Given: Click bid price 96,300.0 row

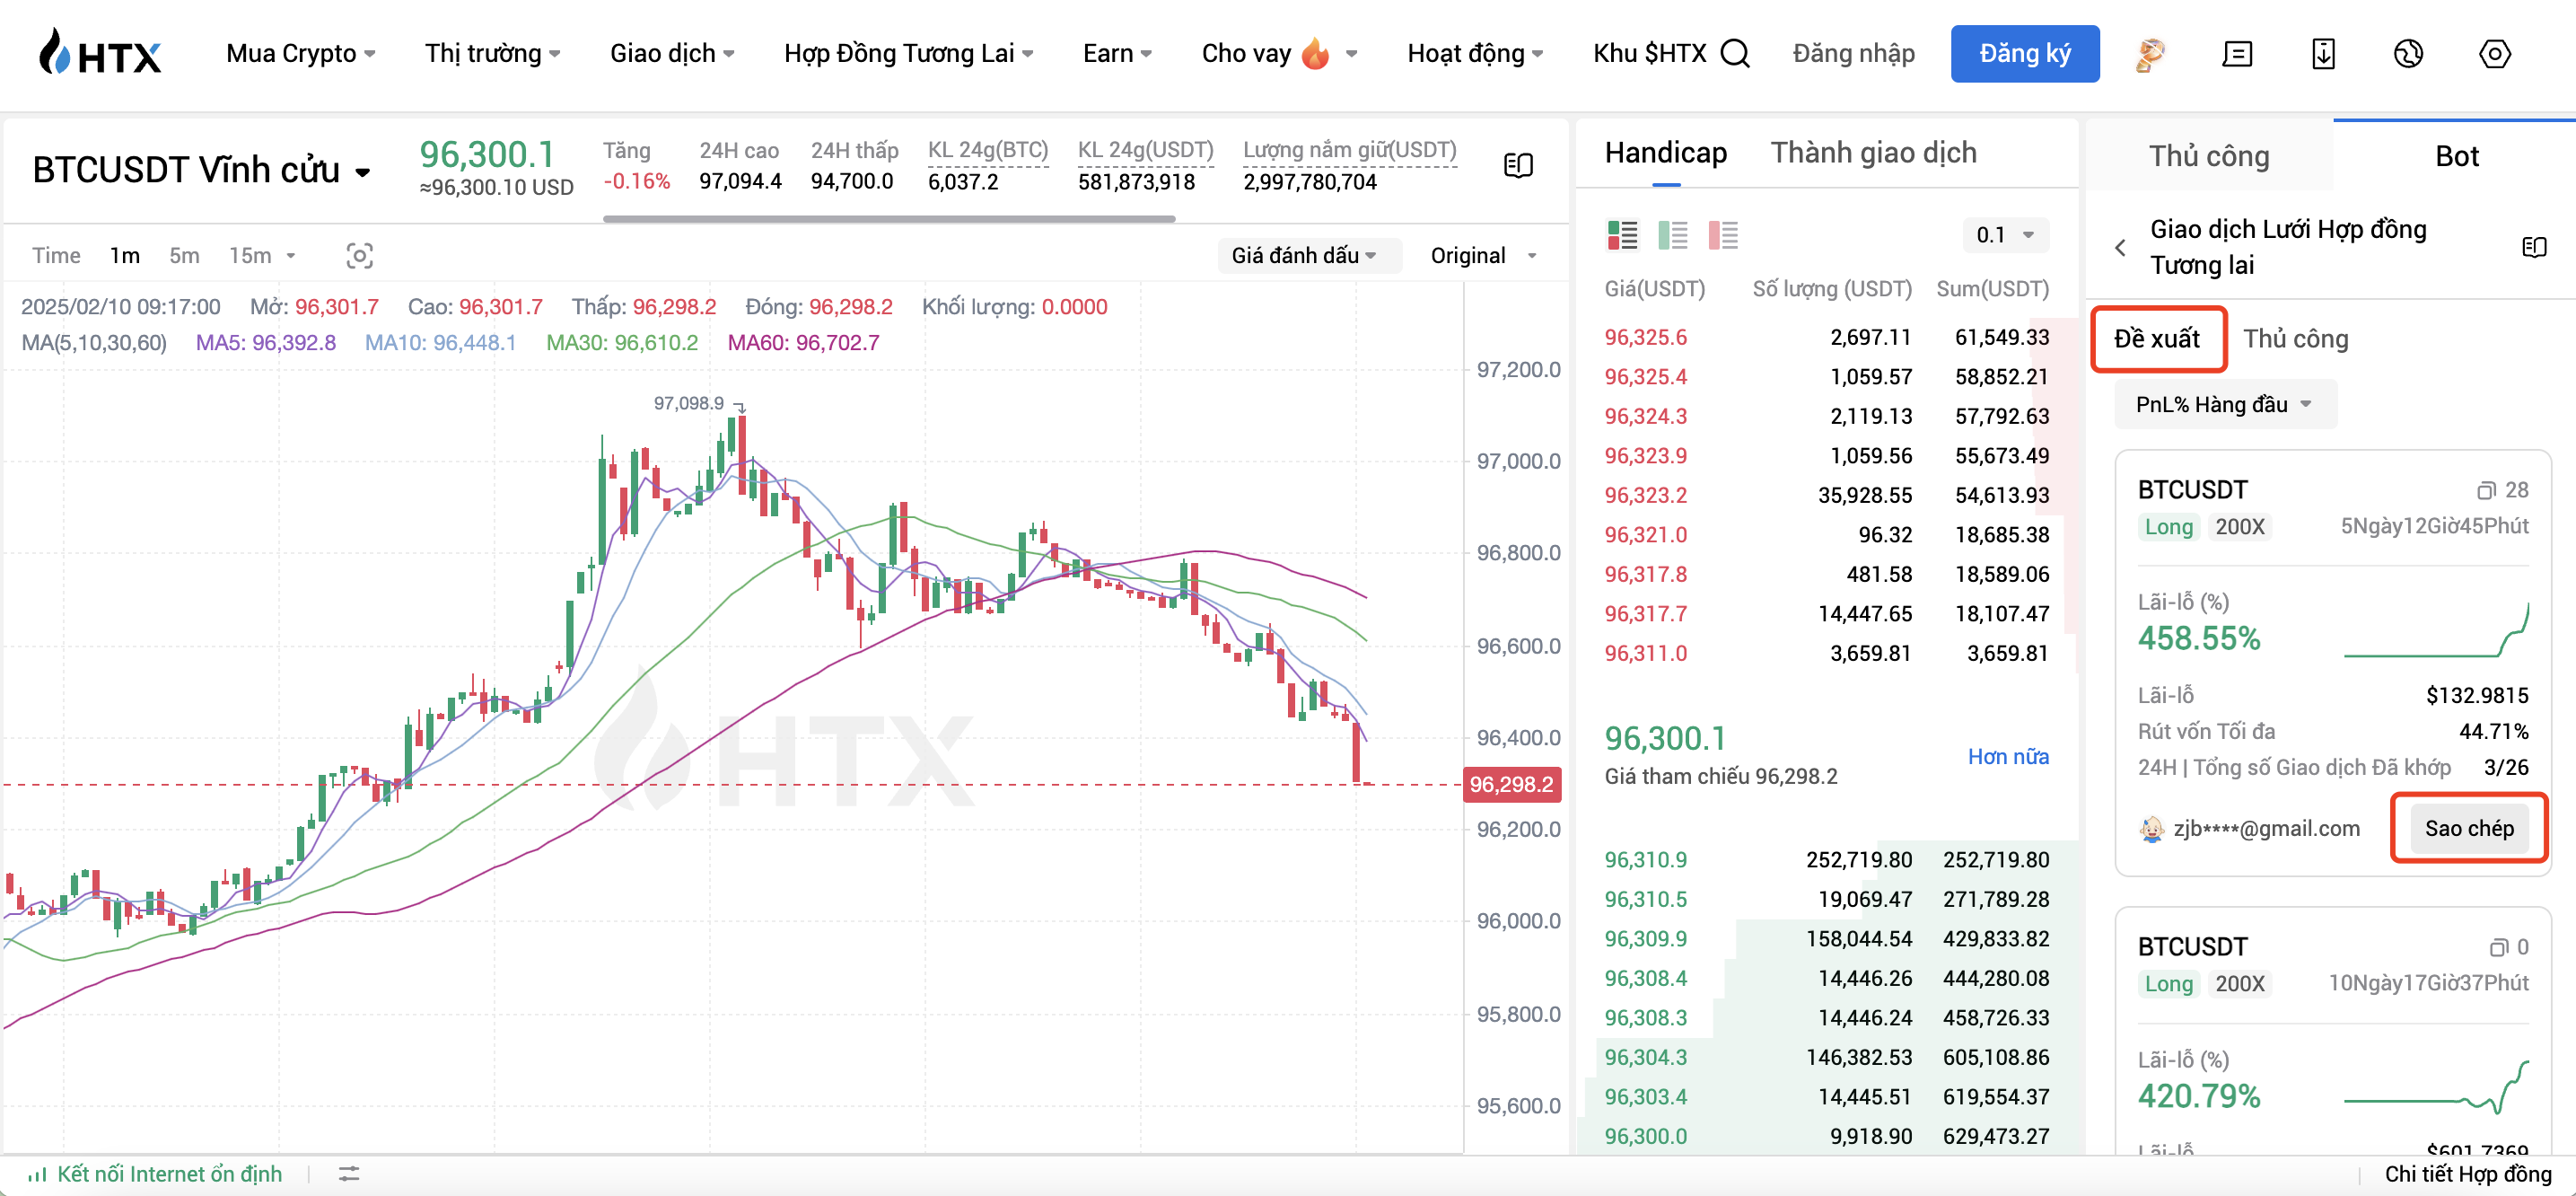Looking at the screenshot, I should [1826, 1137].
